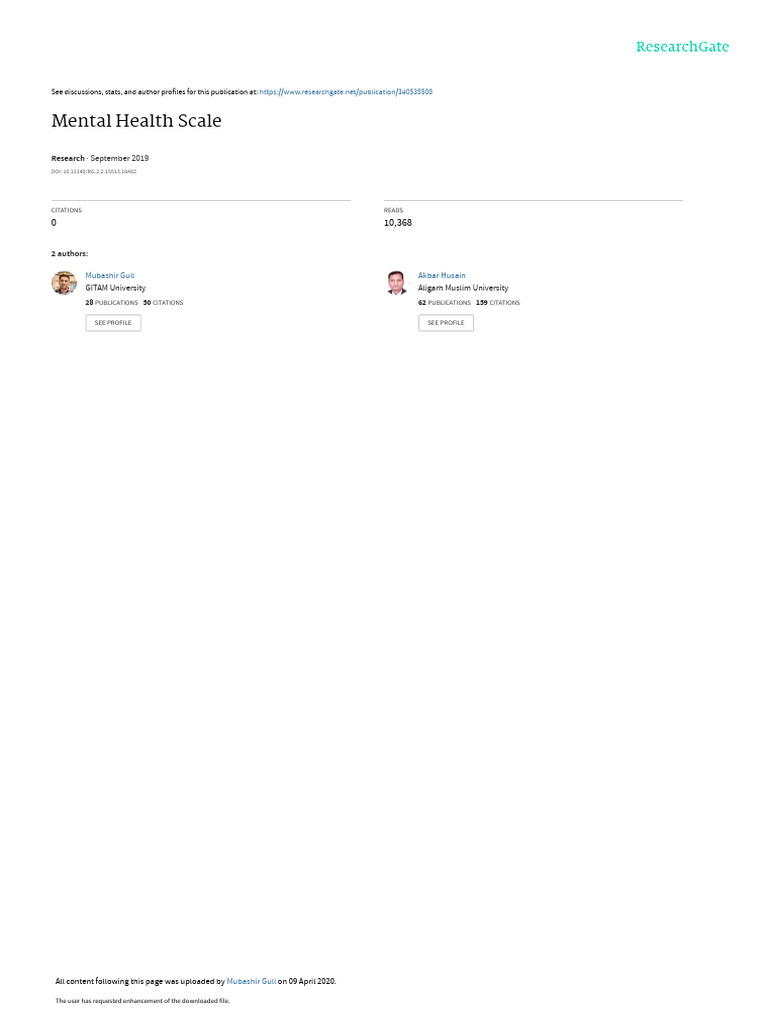Click the DOI text below the date
The height and width of the screenshot is (1024, 768).
[93, 172]
